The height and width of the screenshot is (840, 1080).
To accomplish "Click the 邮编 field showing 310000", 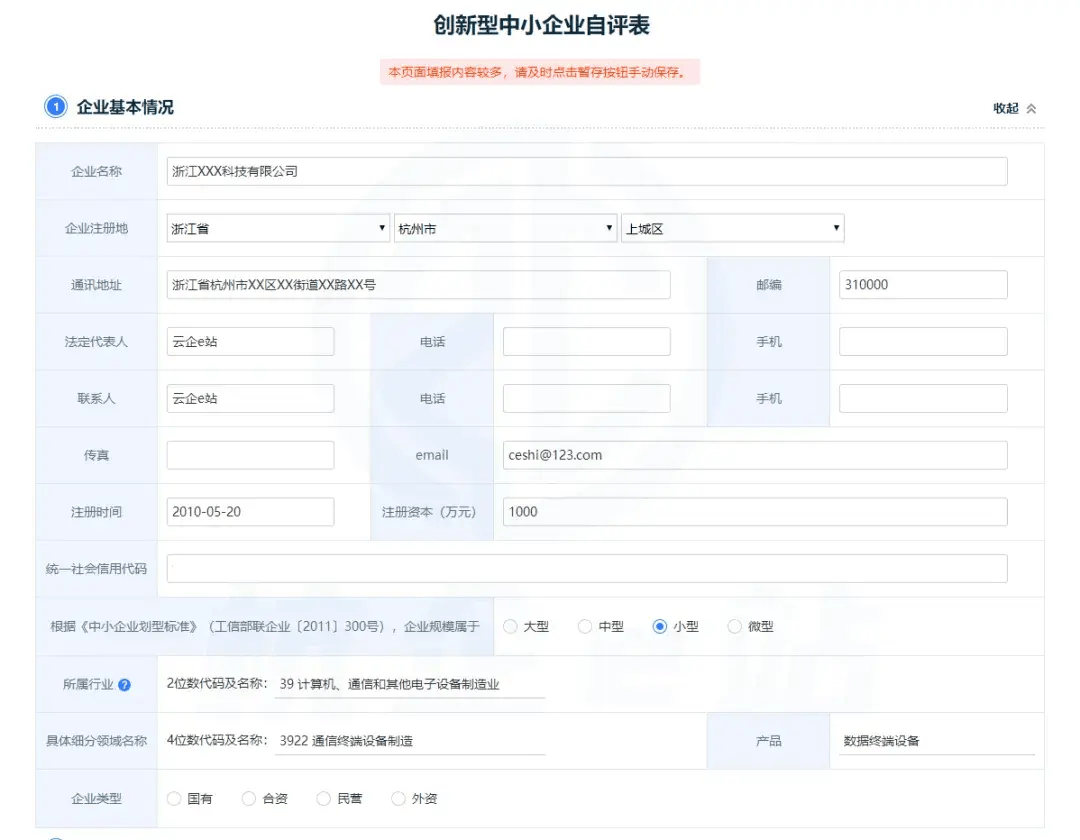I will pyautogui.click(x=923, y=285).
